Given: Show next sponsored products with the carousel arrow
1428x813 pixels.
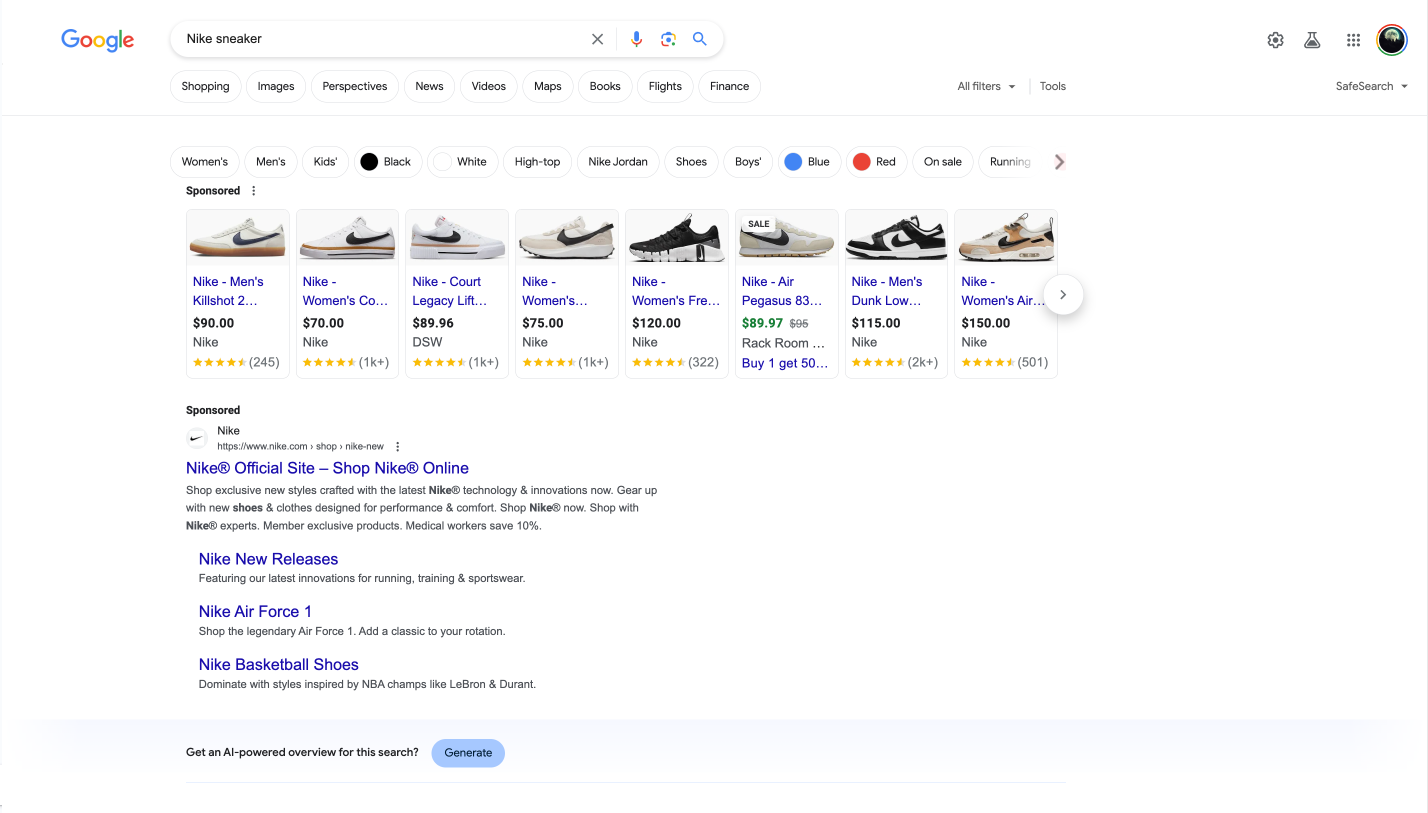Looking at the screenshot, I should coord(1063,295).
